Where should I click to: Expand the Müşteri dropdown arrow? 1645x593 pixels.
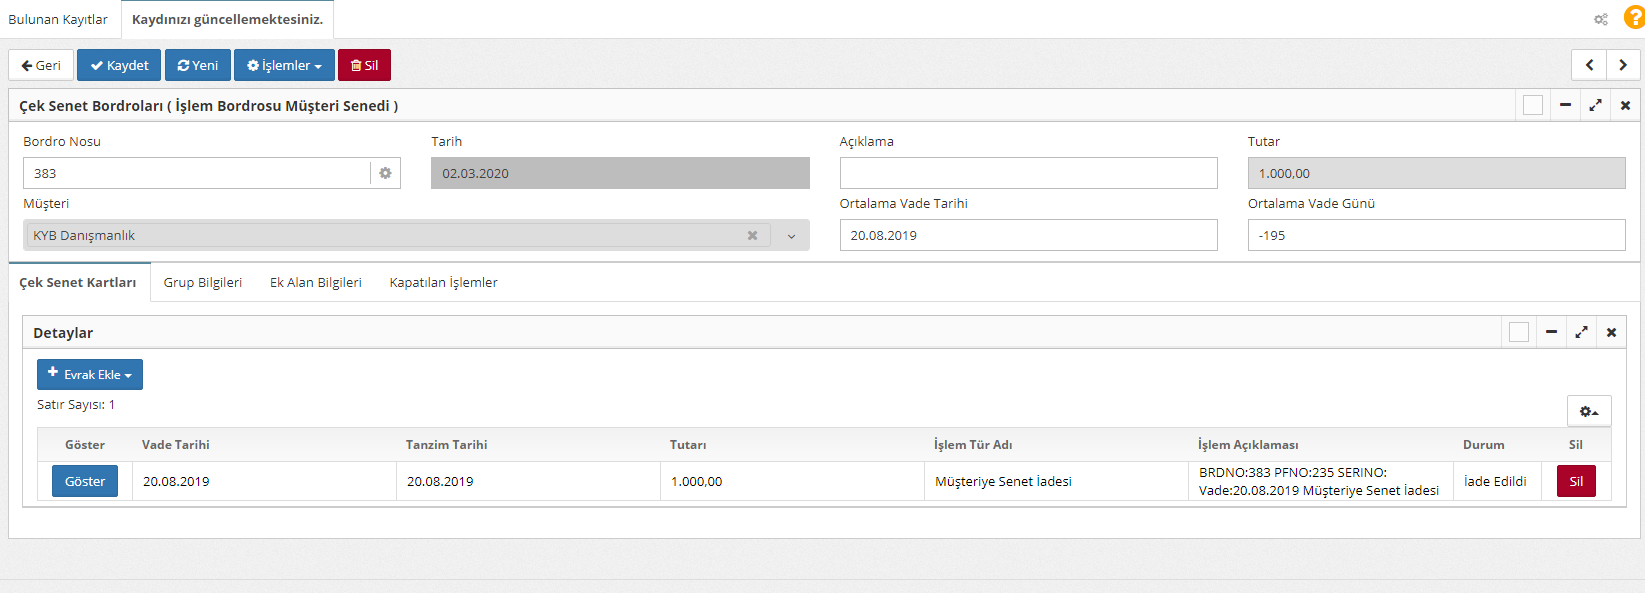(x=790, y=236)
